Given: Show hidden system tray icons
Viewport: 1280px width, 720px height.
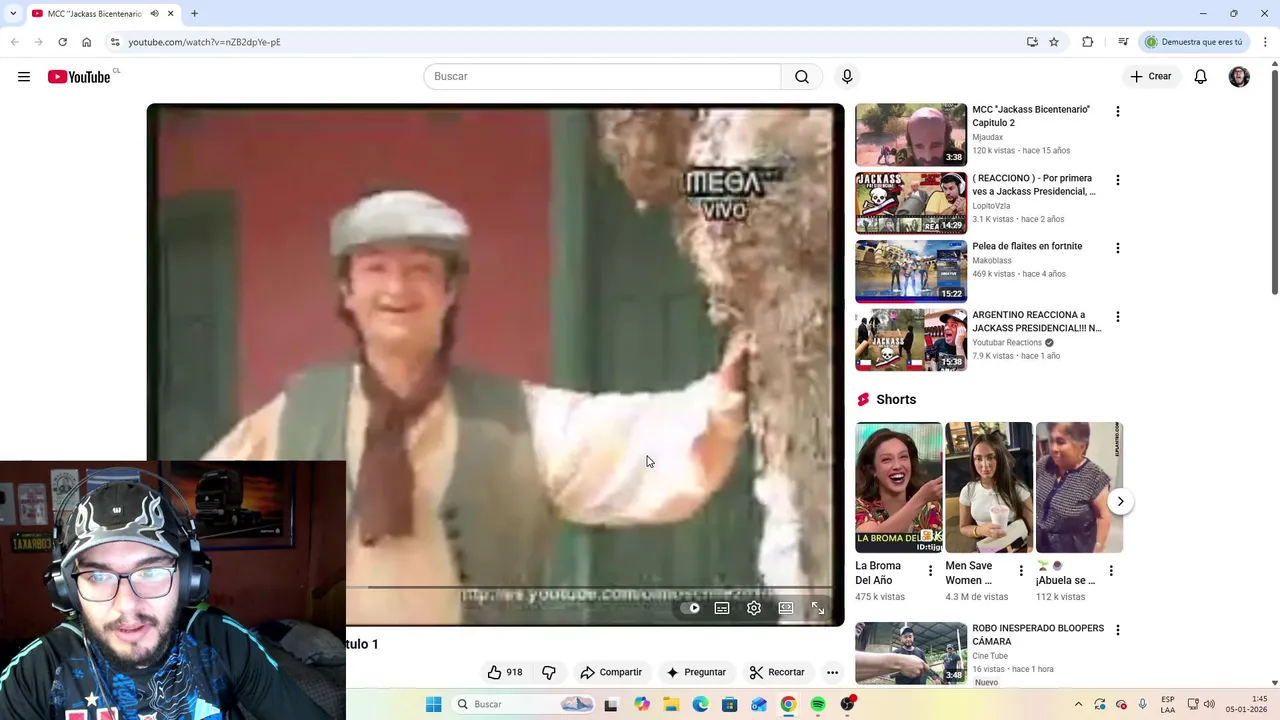Looking at the screenshot, I should point(1078,704).
